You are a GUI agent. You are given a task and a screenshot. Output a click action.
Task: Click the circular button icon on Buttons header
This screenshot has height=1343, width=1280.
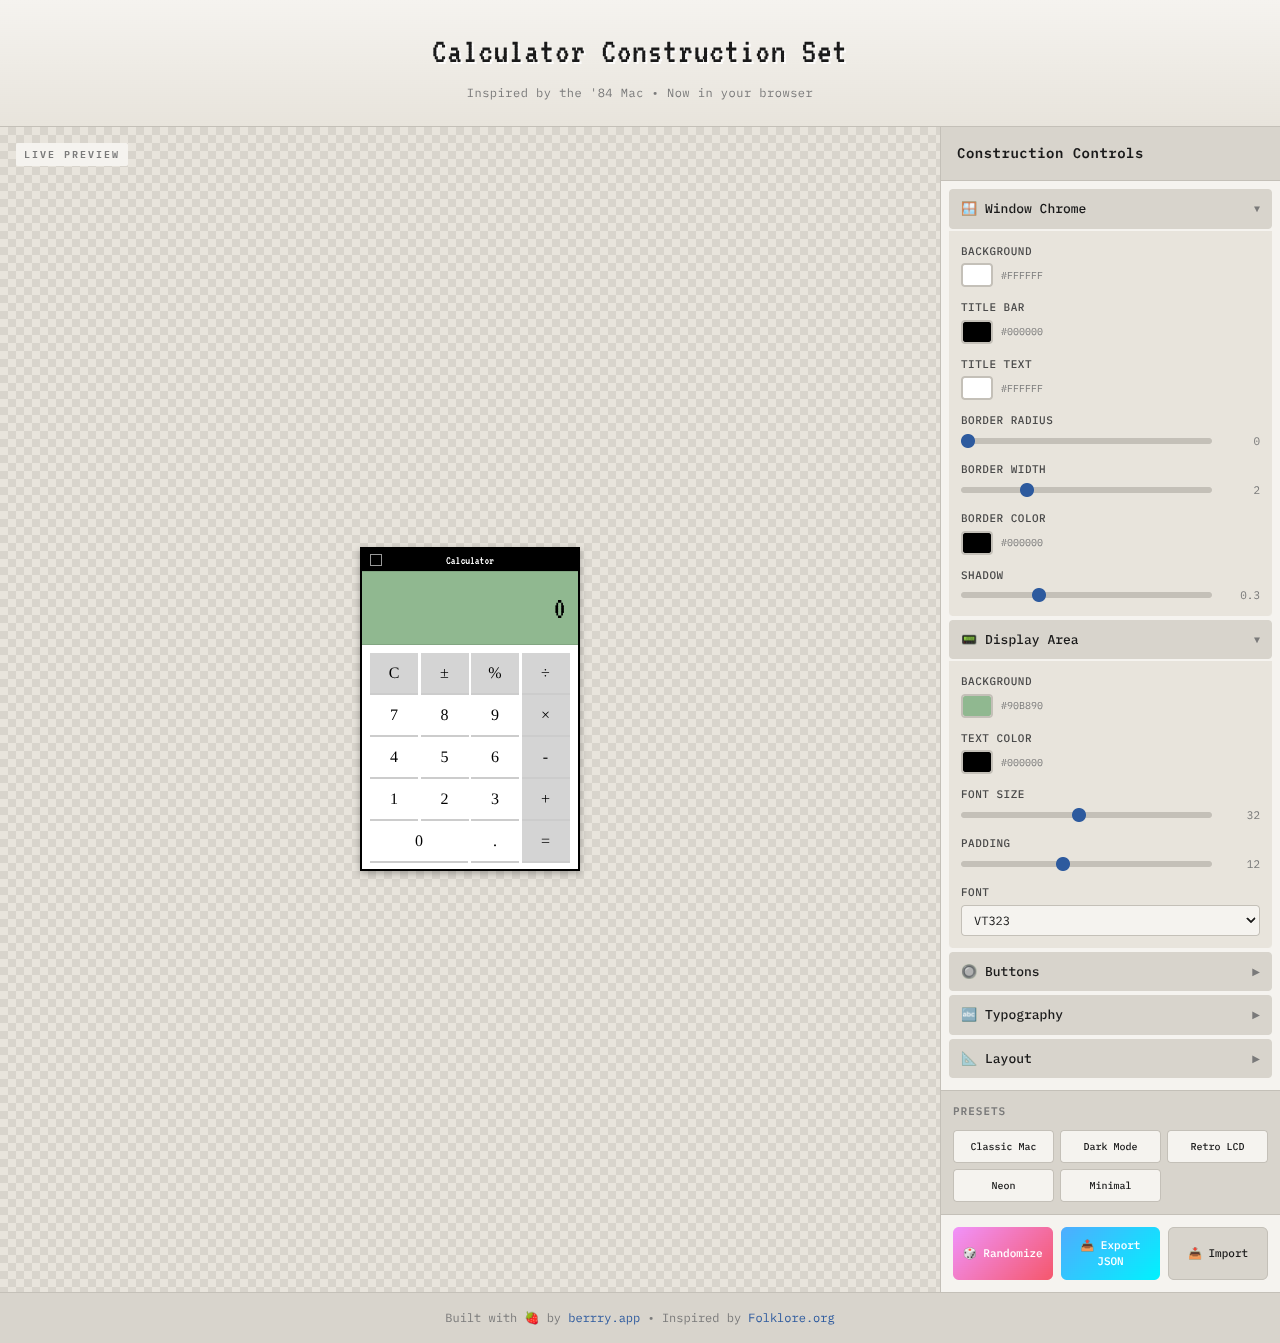point(968,971)
